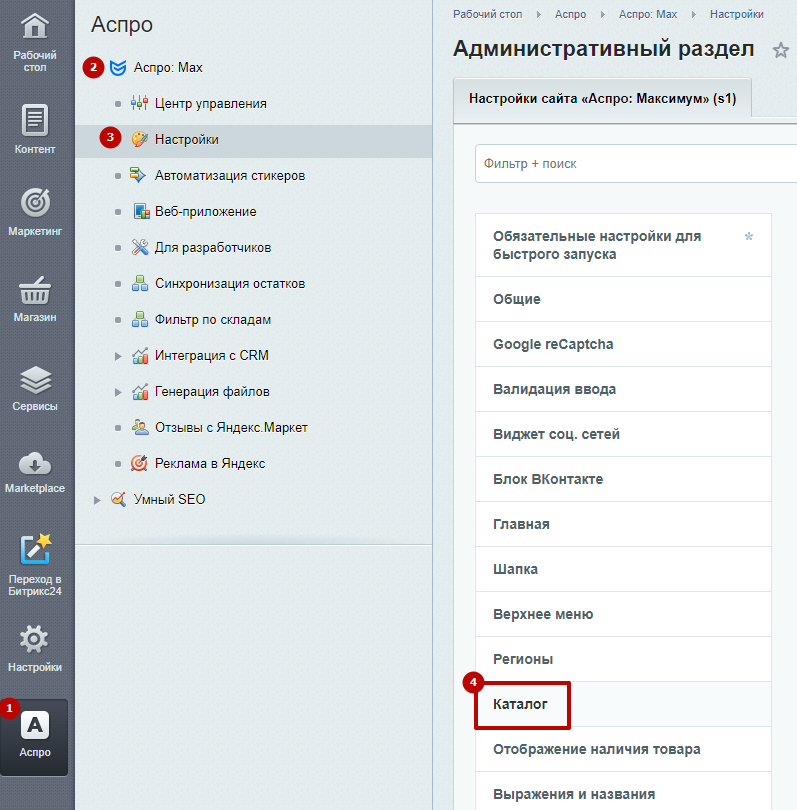
Task: Click the Реклама в Яндекс target icon
Action: [x=139, y=463]
